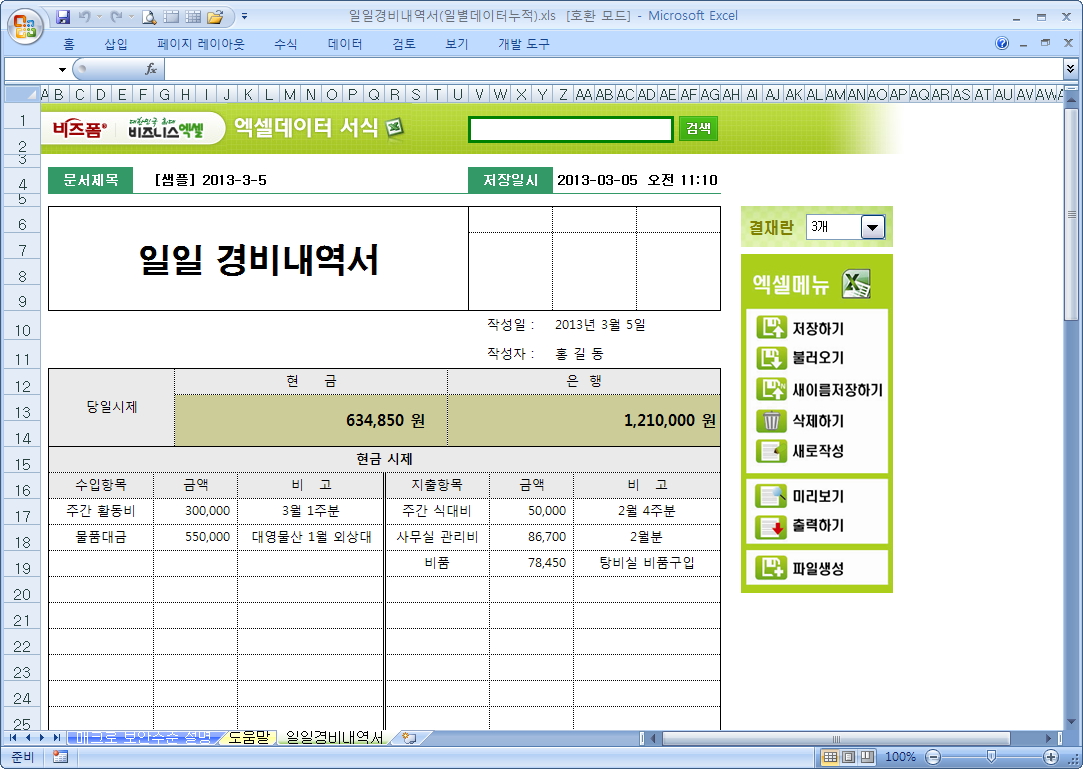Click the Select All corner of the sheet

coord(22,94)
